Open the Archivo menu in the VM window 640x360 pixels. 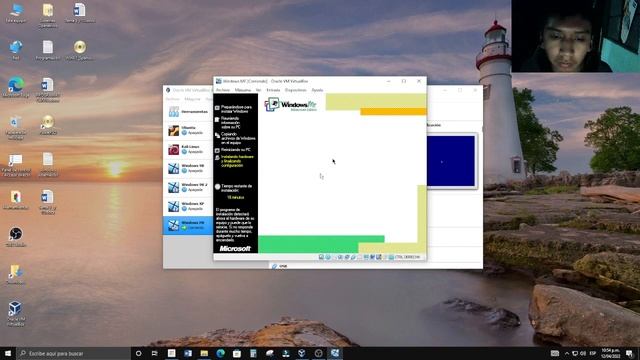(222, 90)
